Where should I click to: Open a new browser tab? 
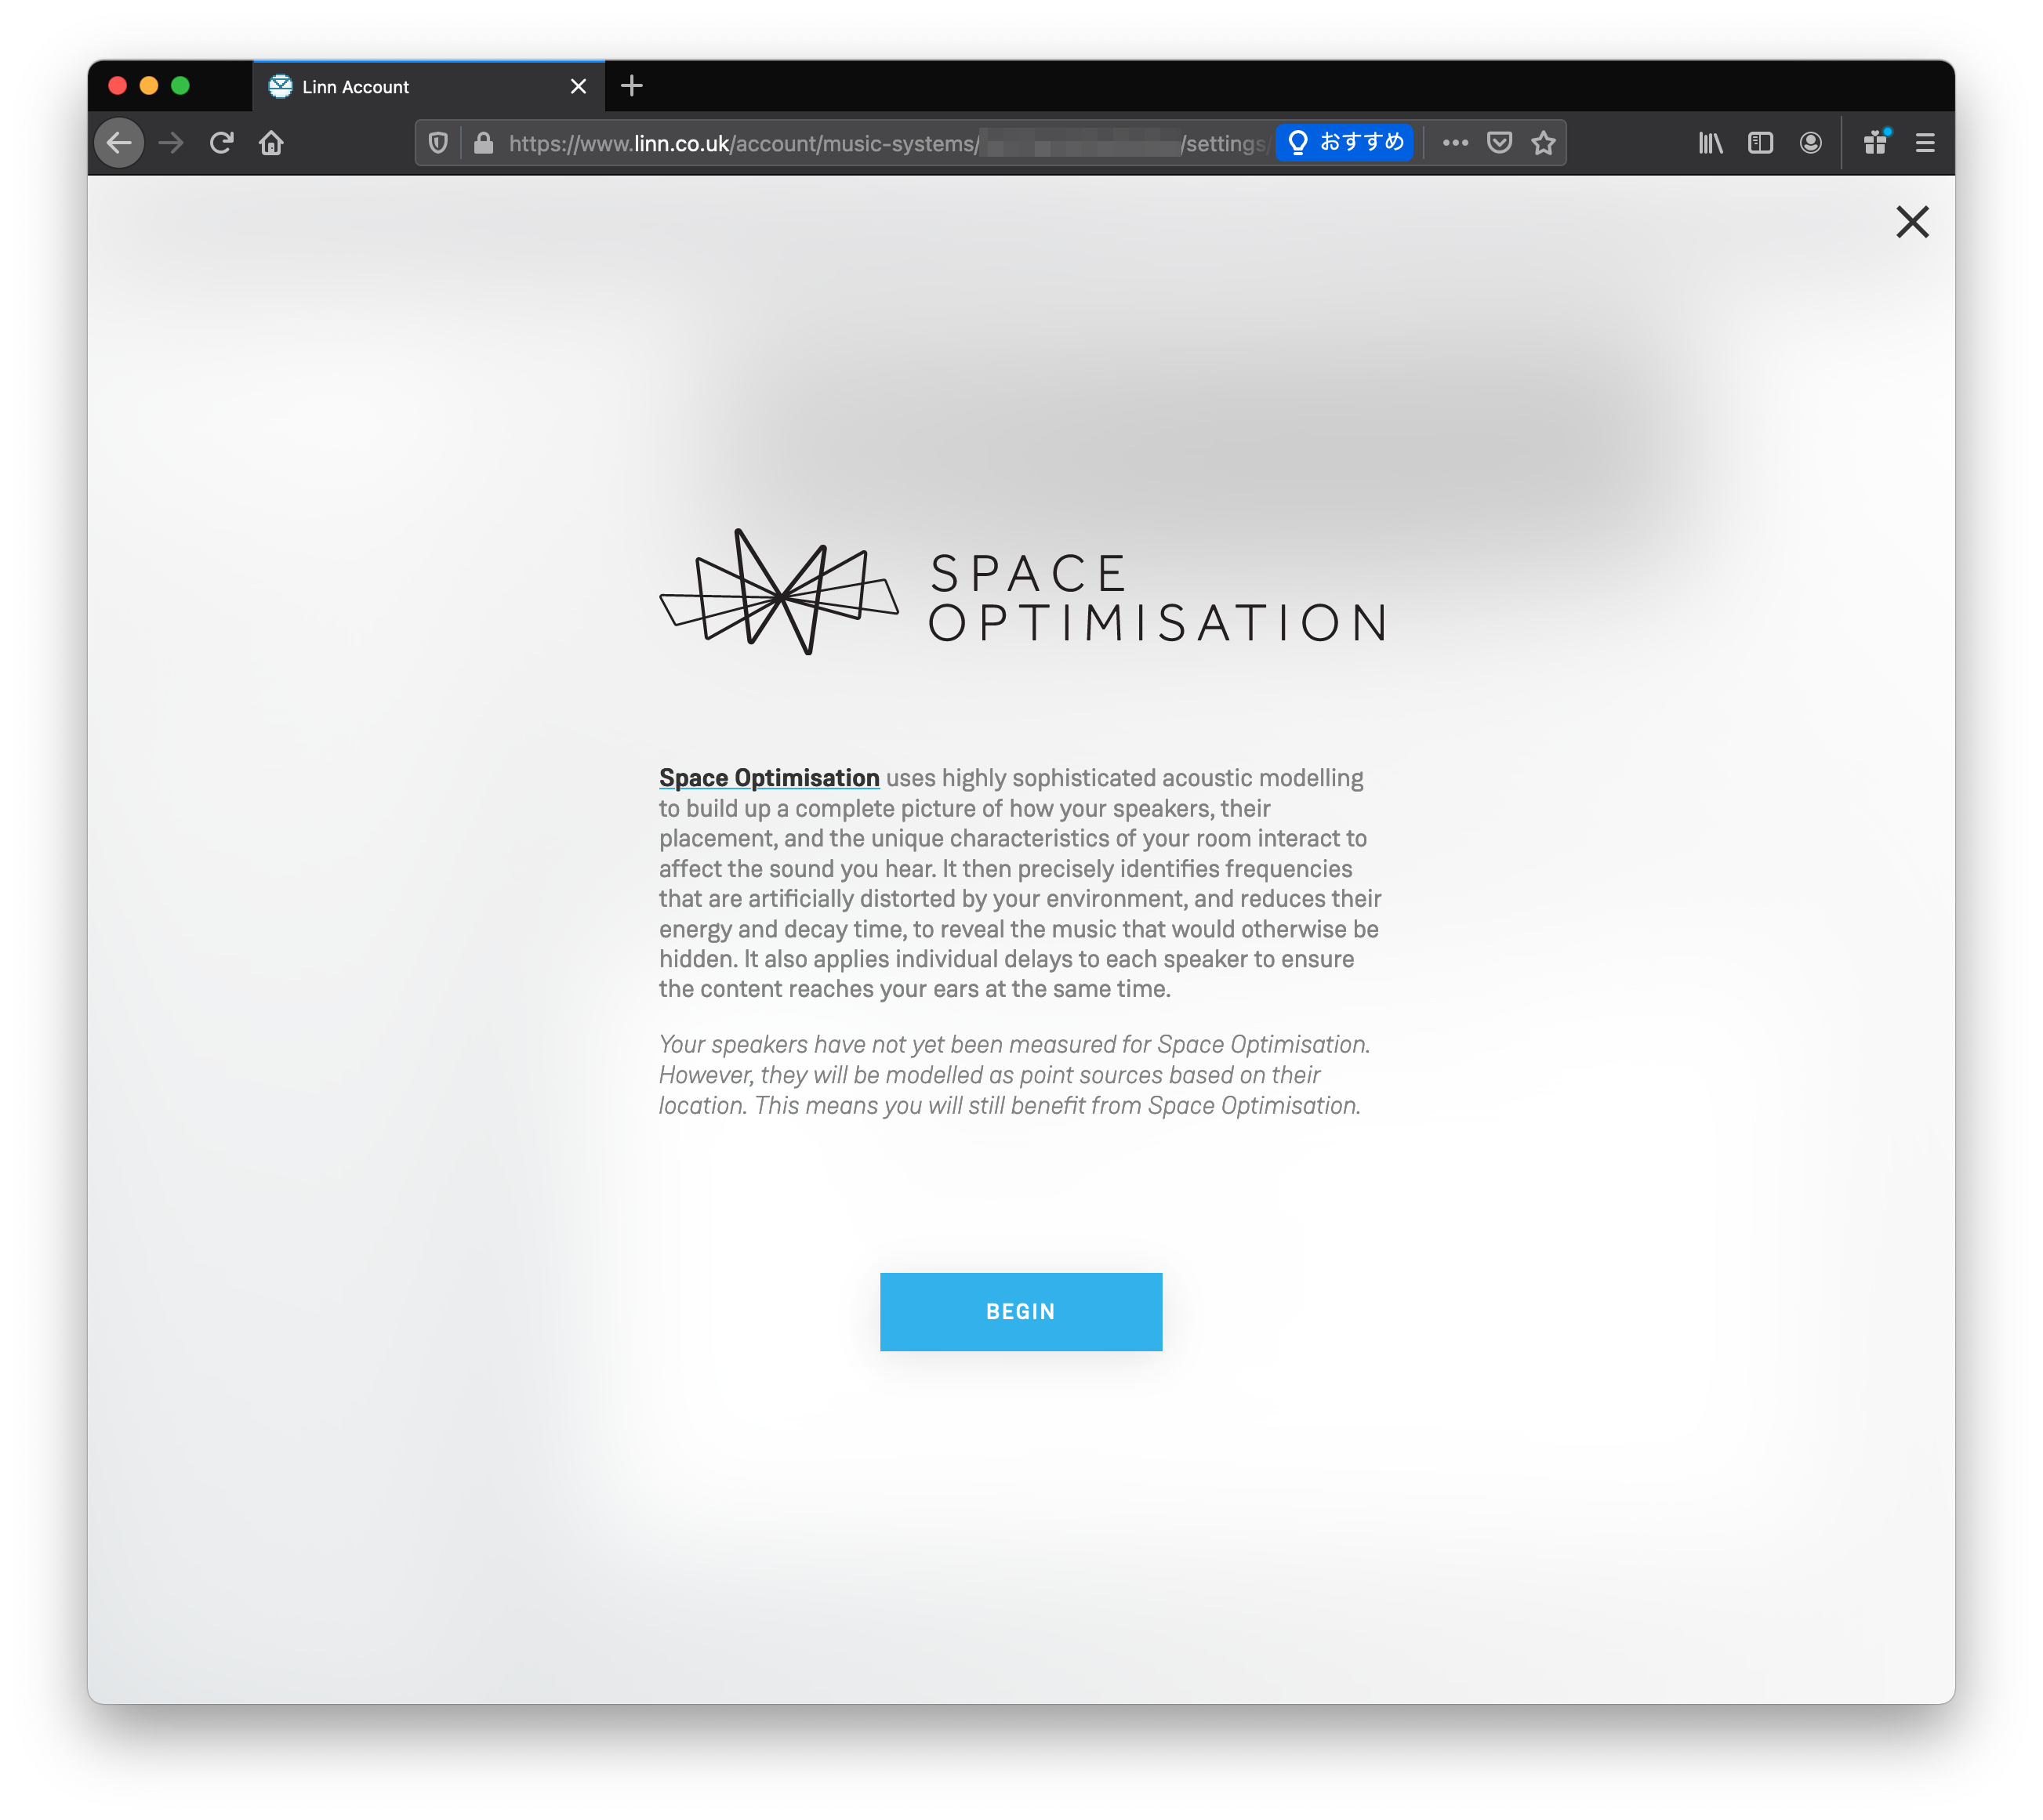[632, 87]
